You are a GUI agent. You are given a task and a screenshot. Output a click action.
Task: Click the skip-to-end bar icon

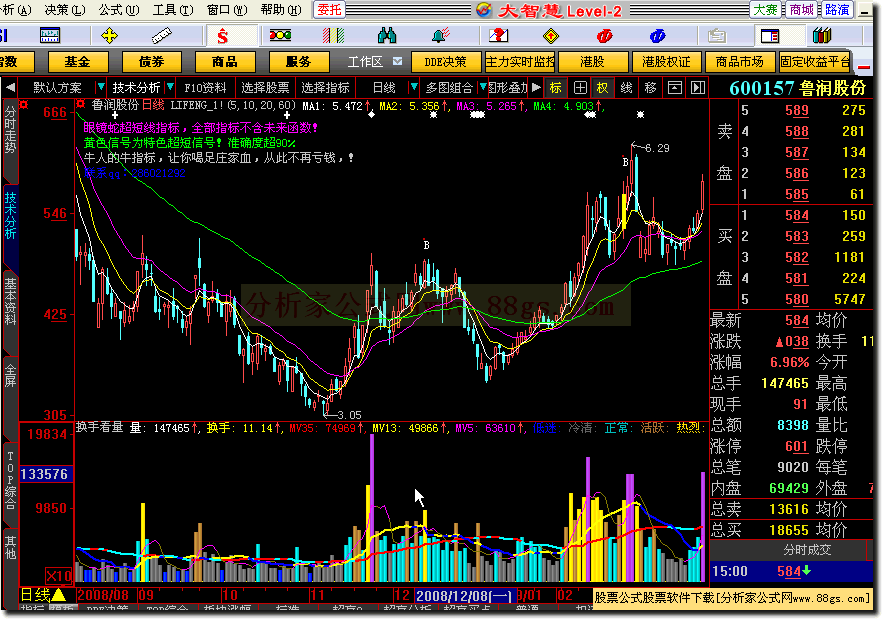coord(698,88)
